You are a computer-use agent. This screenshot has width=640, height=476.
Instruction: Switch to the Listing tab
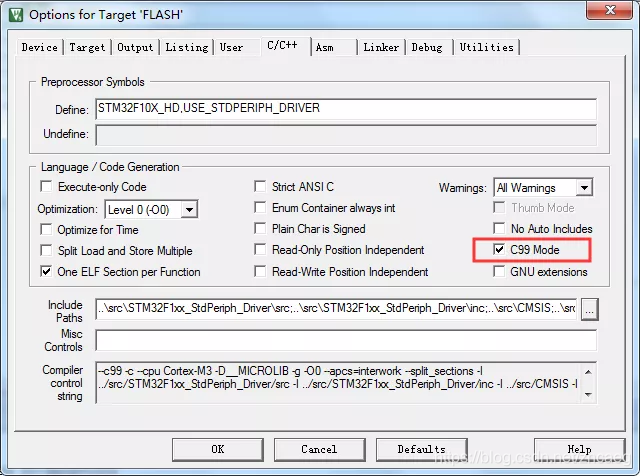click(x=187, y=47)
